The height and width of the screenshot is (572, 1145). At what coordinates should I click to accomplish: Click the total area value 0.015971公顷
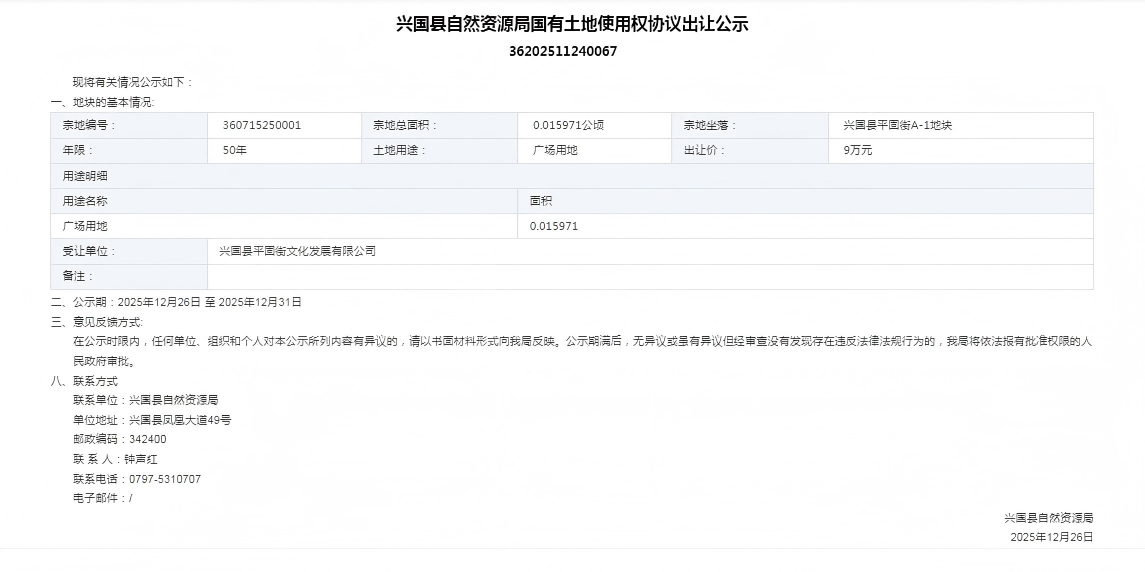point(568,126)
